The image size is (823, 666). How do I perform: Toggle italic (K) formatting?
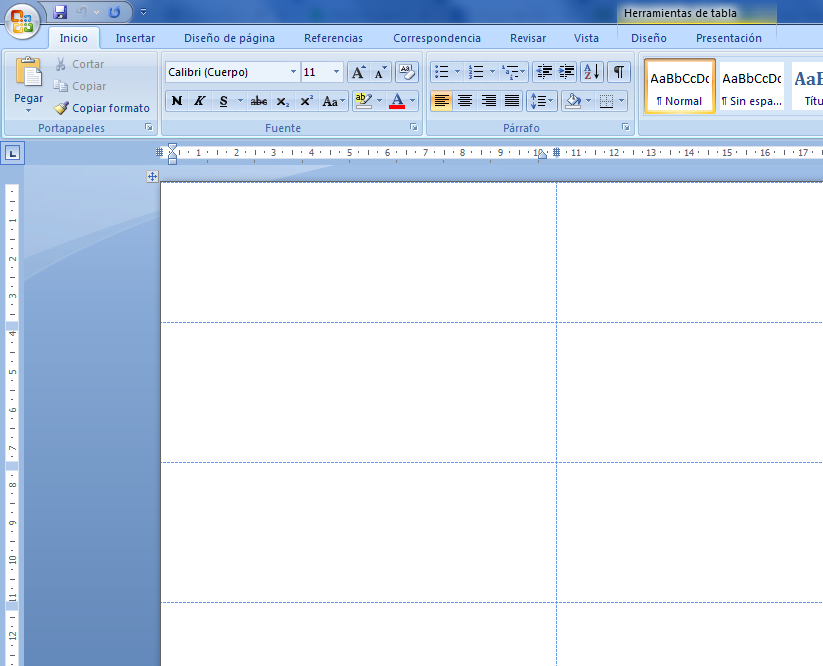(x=199, y=101)
